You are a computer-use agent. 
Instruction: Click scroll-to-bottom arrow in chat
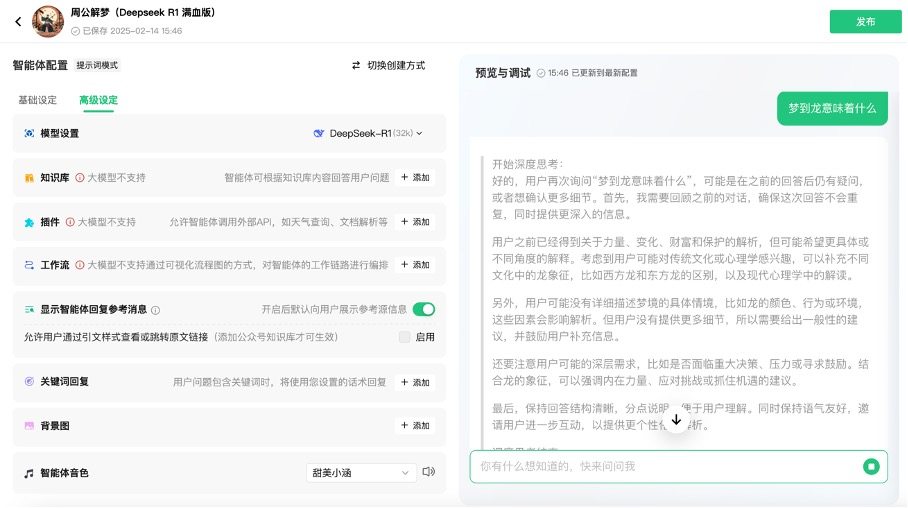(676, 420)
